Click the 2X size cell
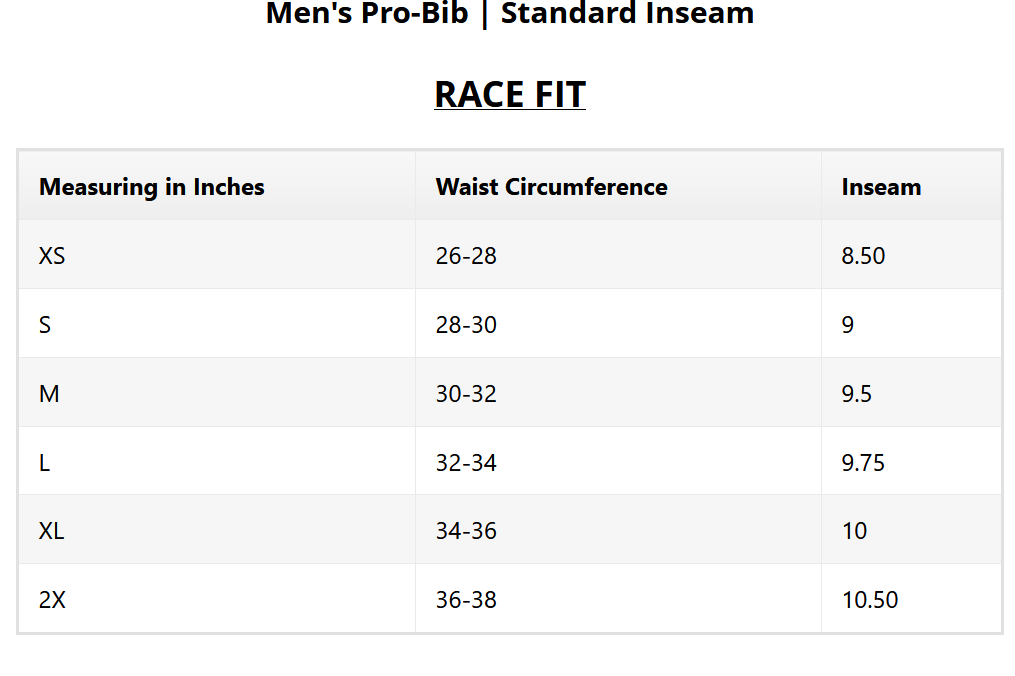Image resolution: width=1015 pixels, height=676 pixels. (x=52, y=600)
